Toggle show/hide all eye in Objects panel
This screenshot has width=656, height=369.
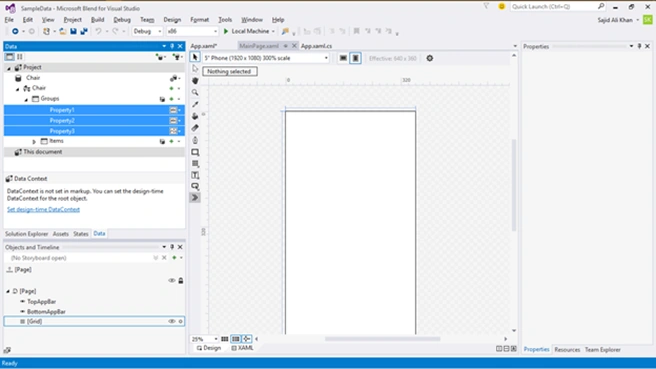point(172,280)
